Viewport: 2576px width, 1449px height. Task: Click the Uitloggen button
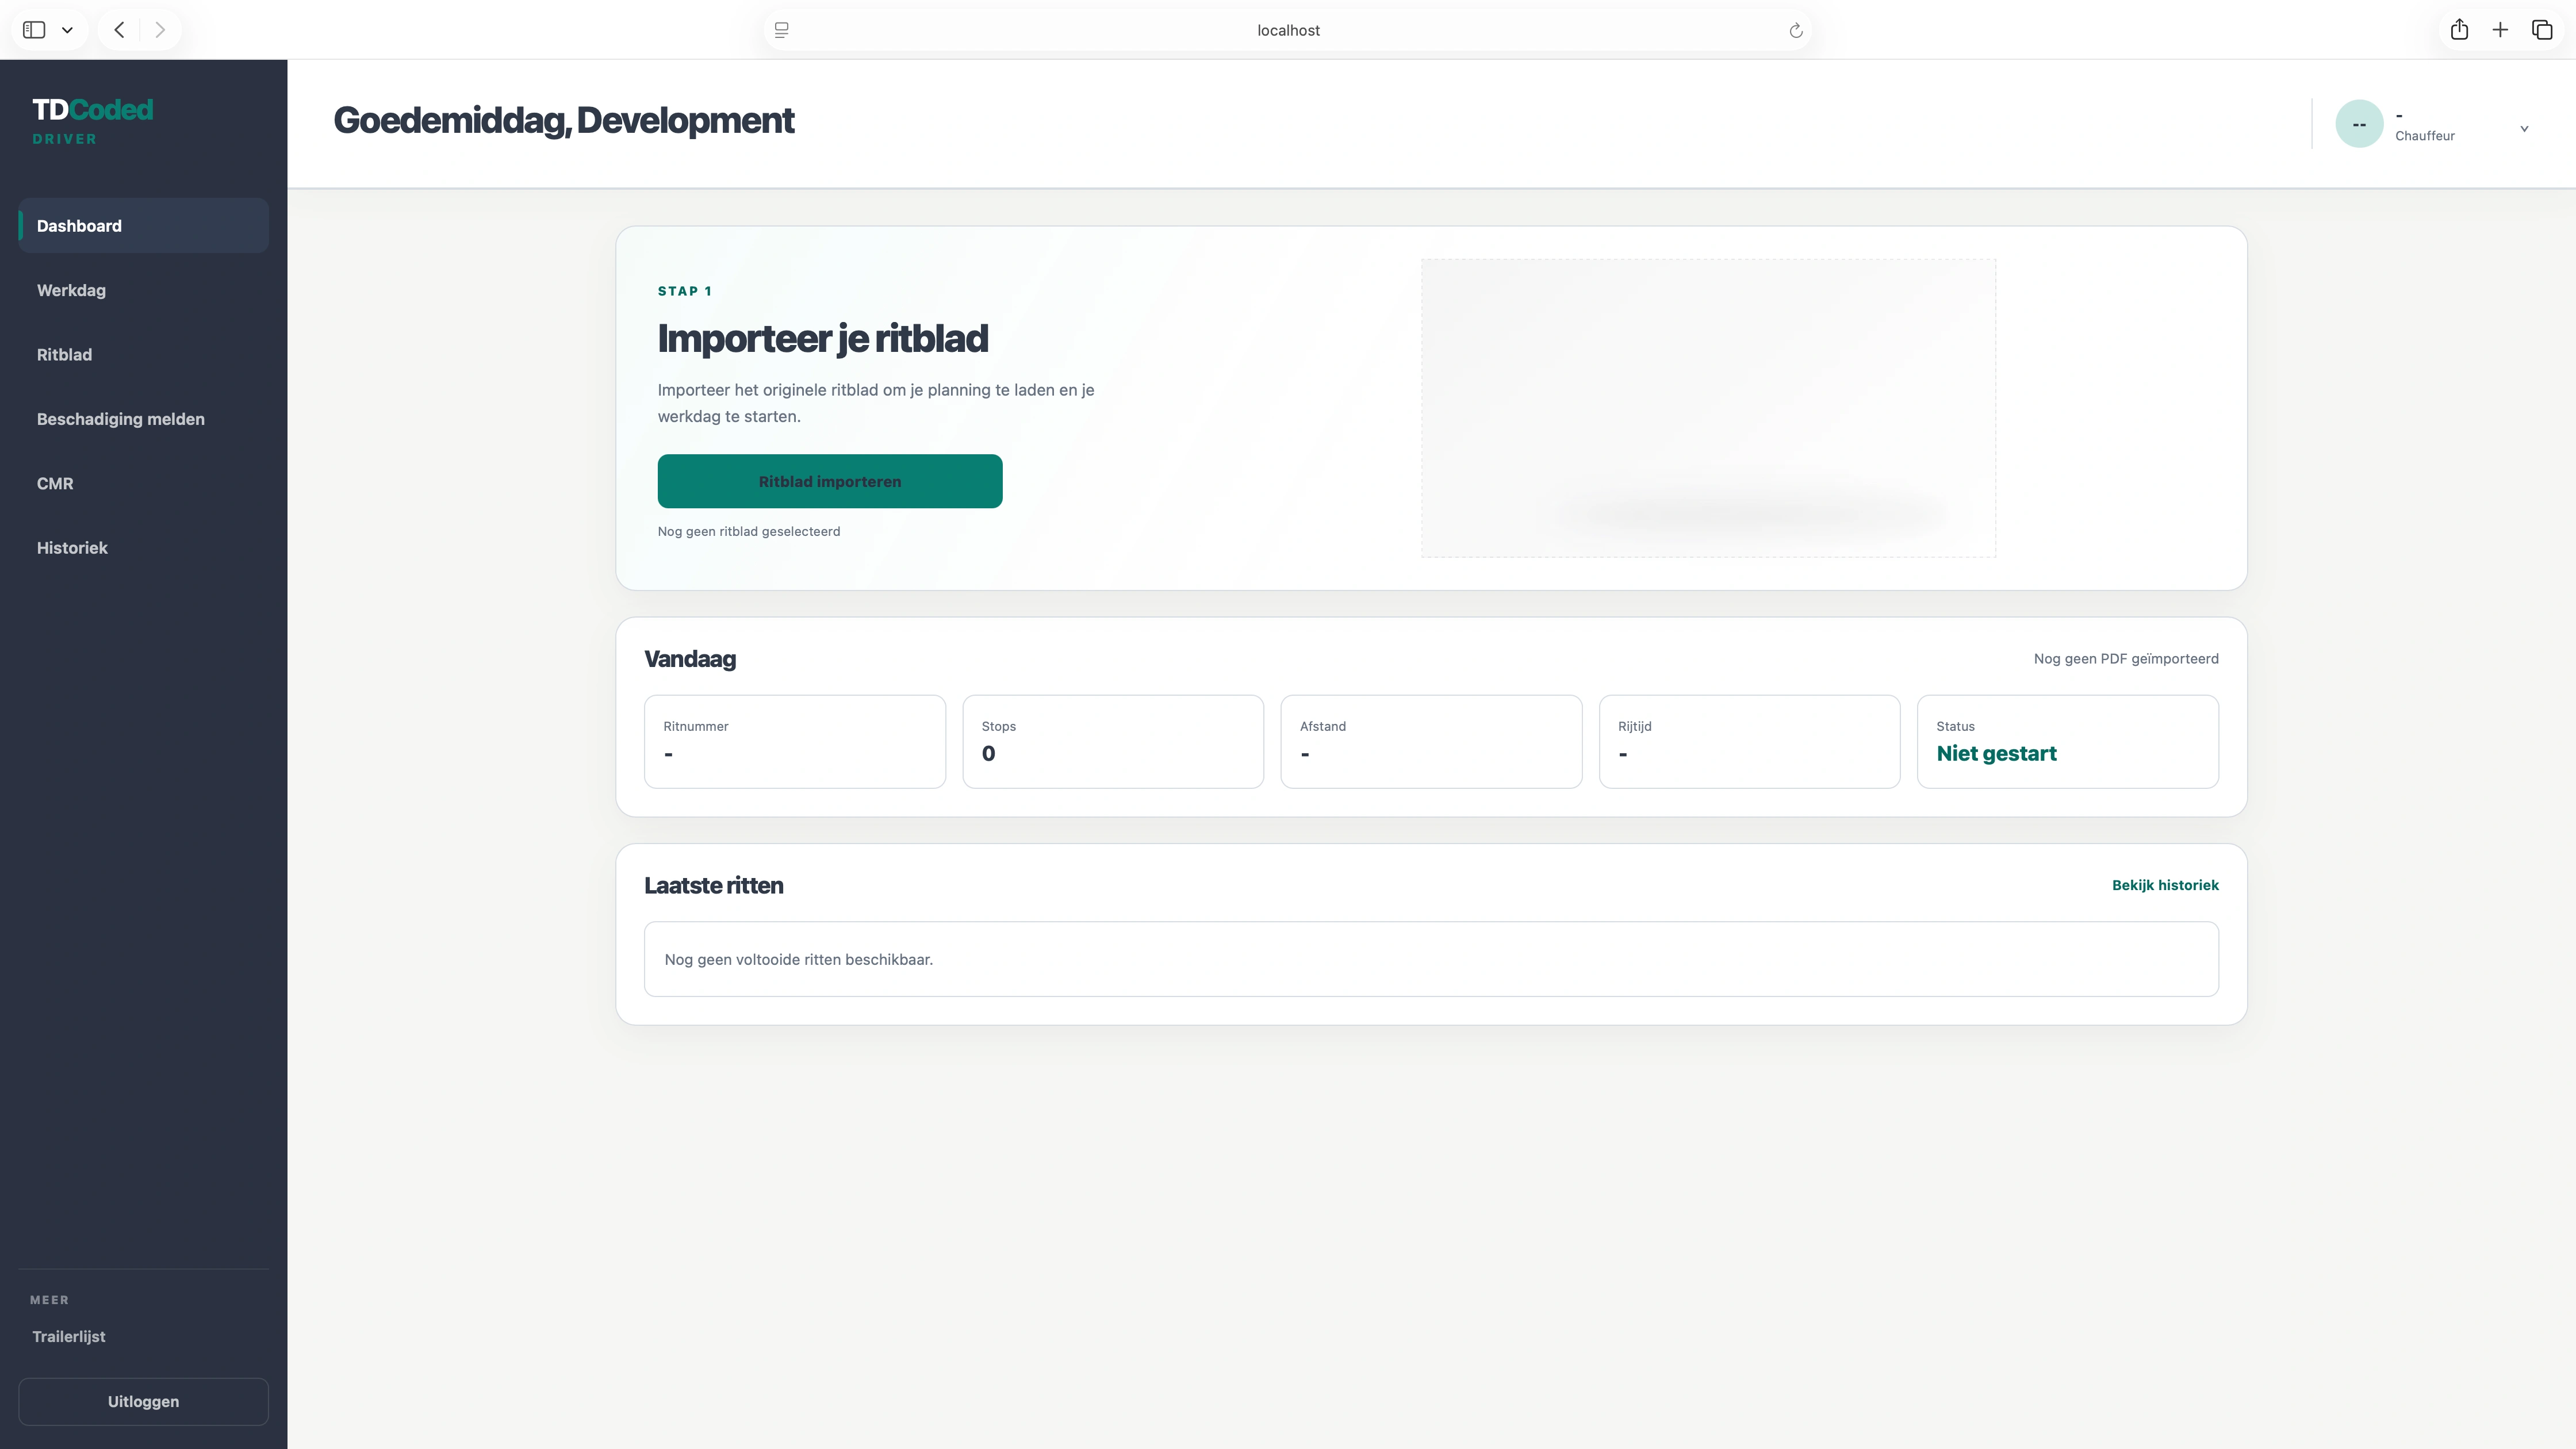pyautogui.click(x=144, y=1402)
